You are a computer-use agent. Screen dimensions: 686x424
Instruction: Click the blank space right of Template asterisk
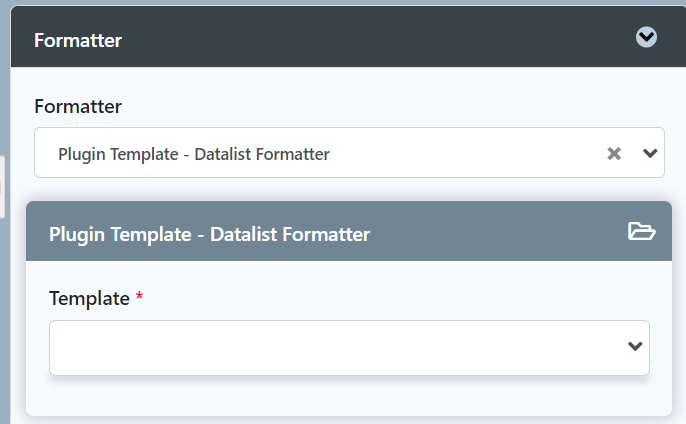(x=400, y=298)
